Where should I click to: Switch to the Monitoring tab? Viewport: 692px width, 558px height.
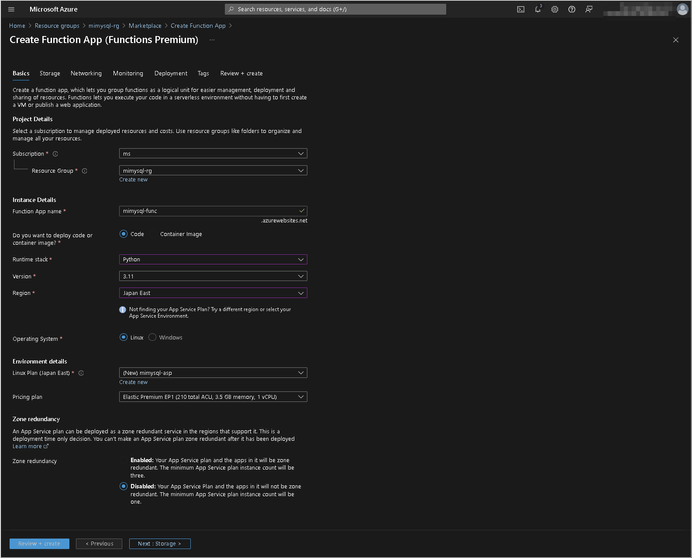pyautogui.click(x=128, y=74)
